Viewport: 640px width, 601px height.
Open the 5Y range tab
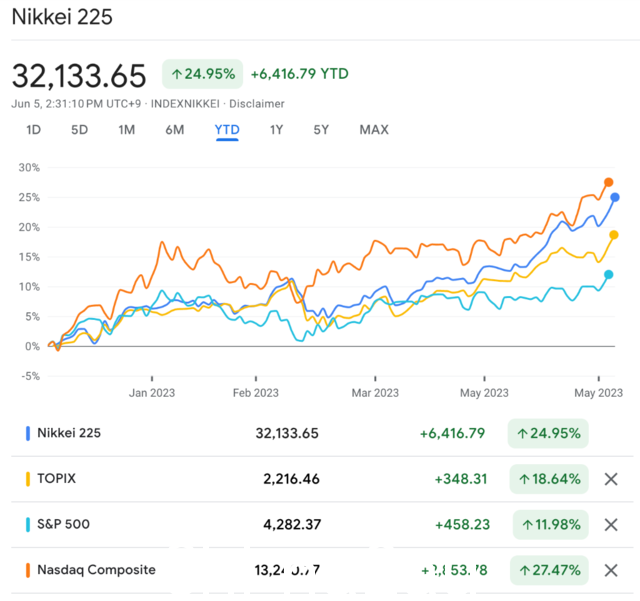coord(321,130)
